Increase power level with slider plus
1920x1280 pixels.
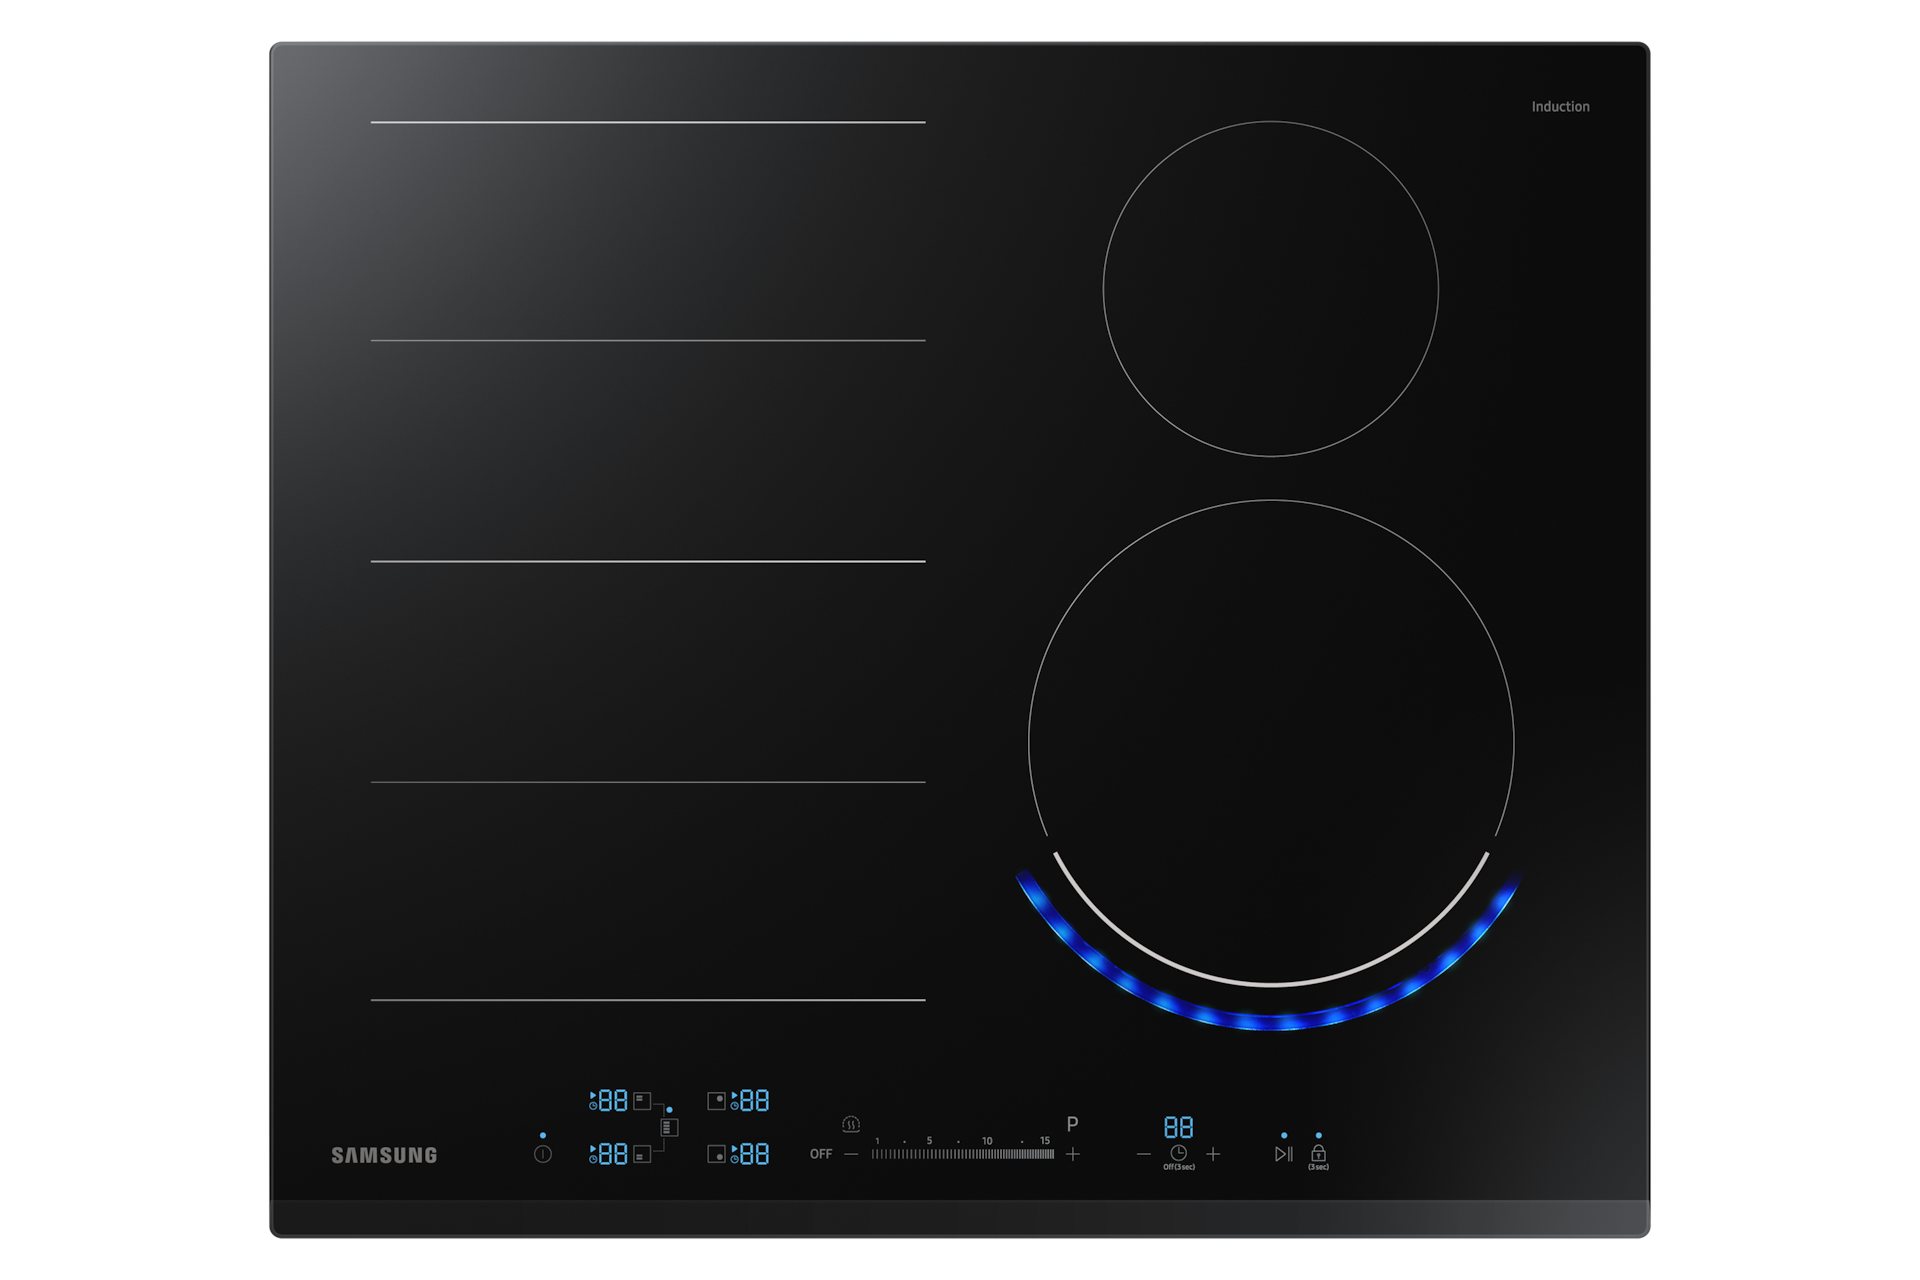(1073, 1154)
